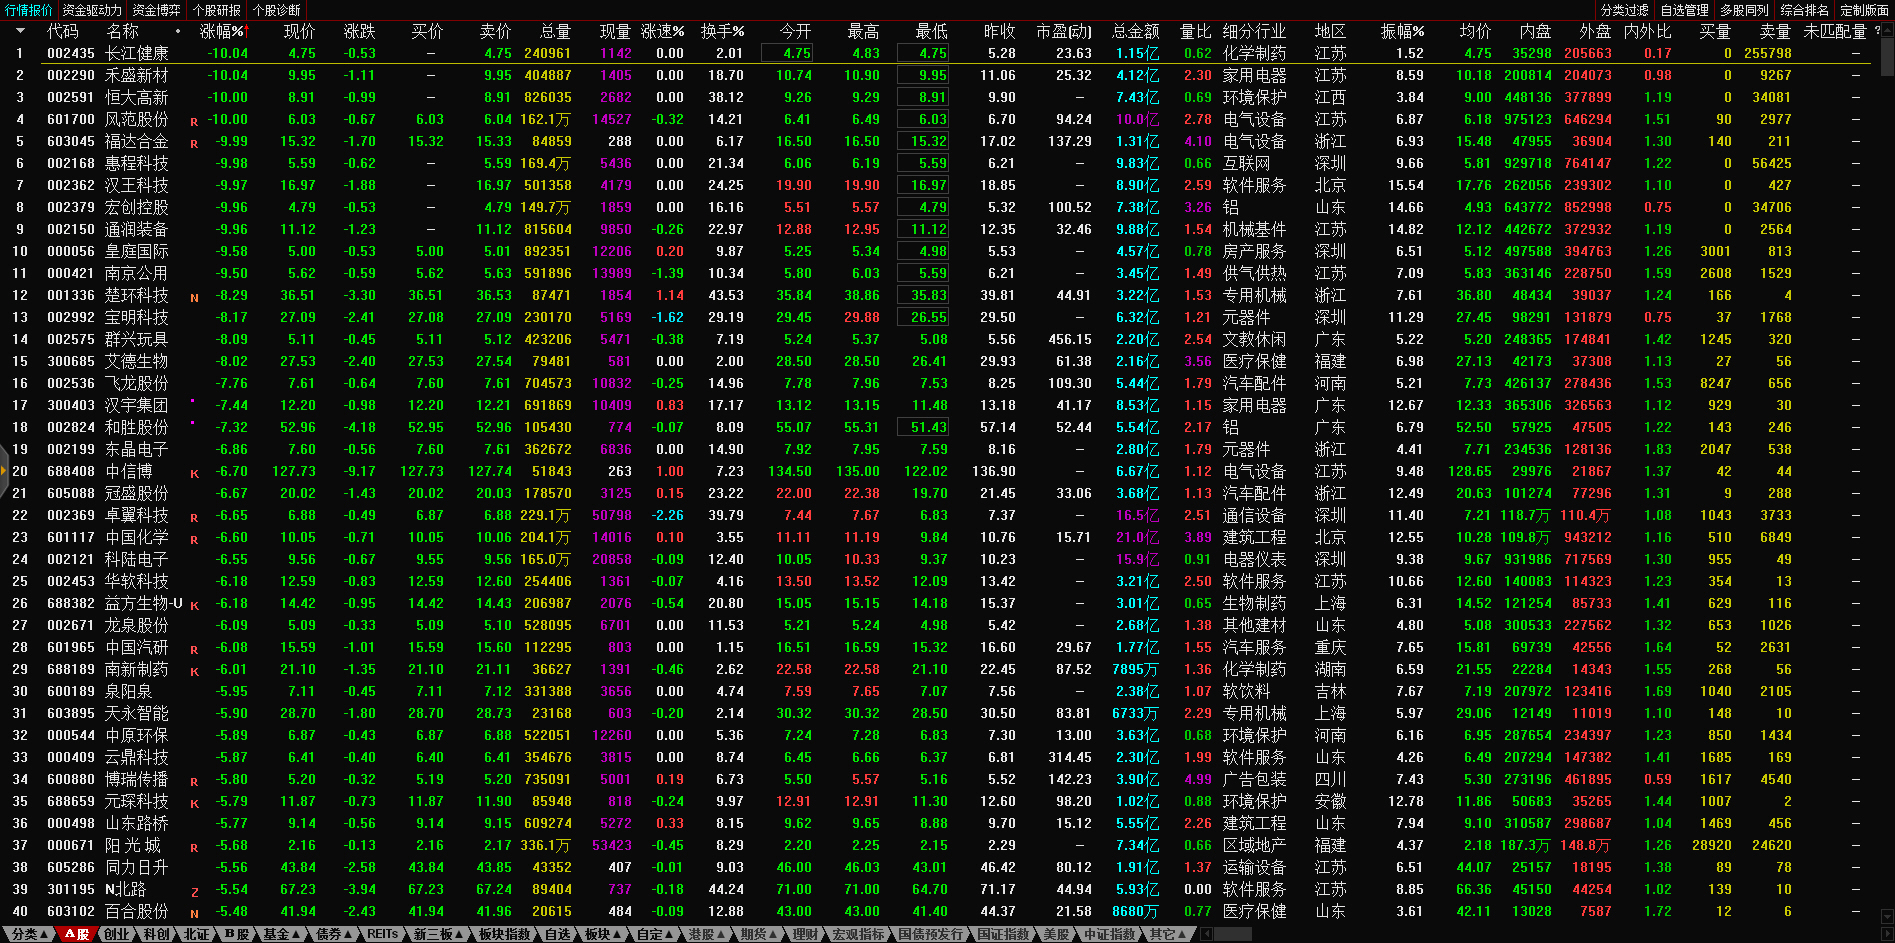Click the K marker next to 中信博
The image size is (1895, 943).
pyautogui.click(x=194, y=473)
